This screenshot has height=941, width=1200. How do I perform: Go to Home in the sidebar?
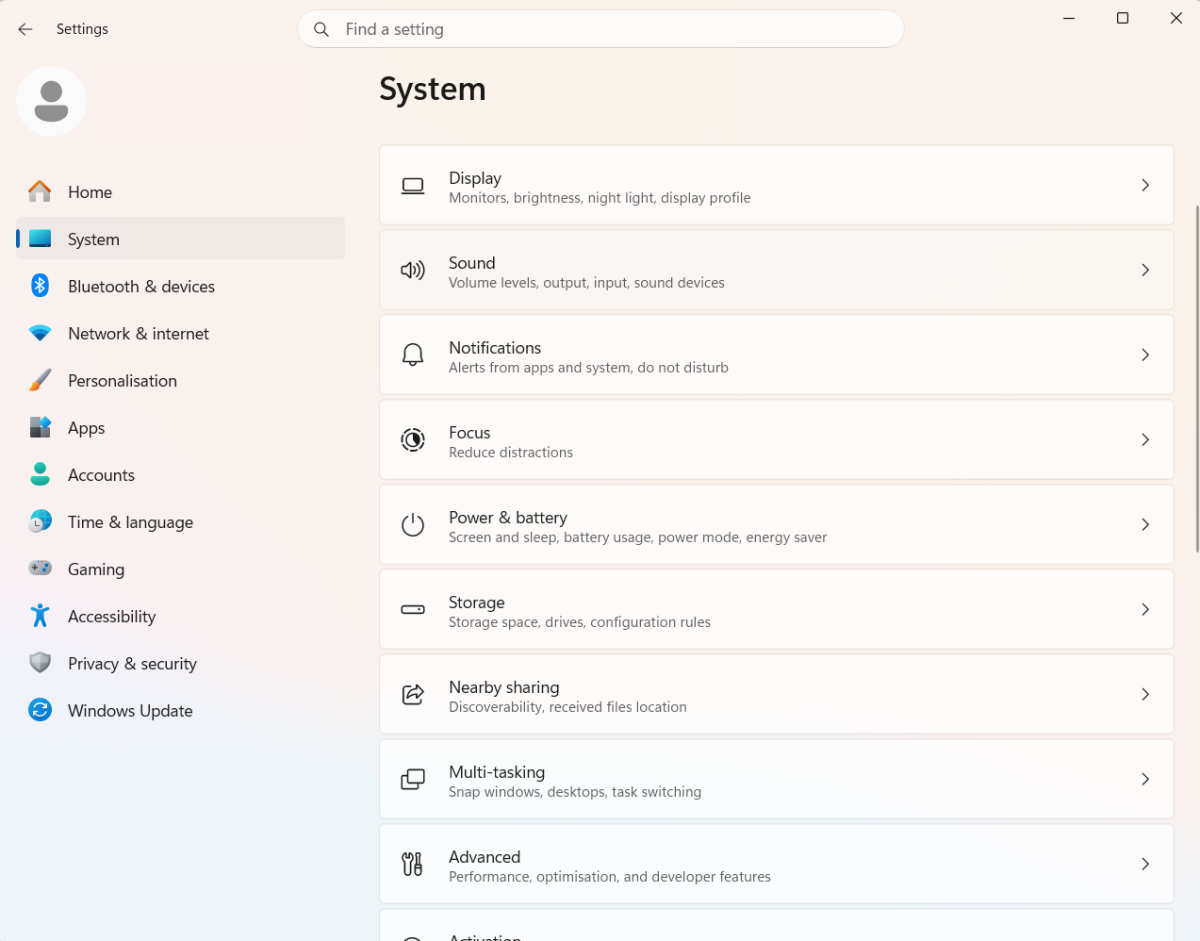[180, 191]
